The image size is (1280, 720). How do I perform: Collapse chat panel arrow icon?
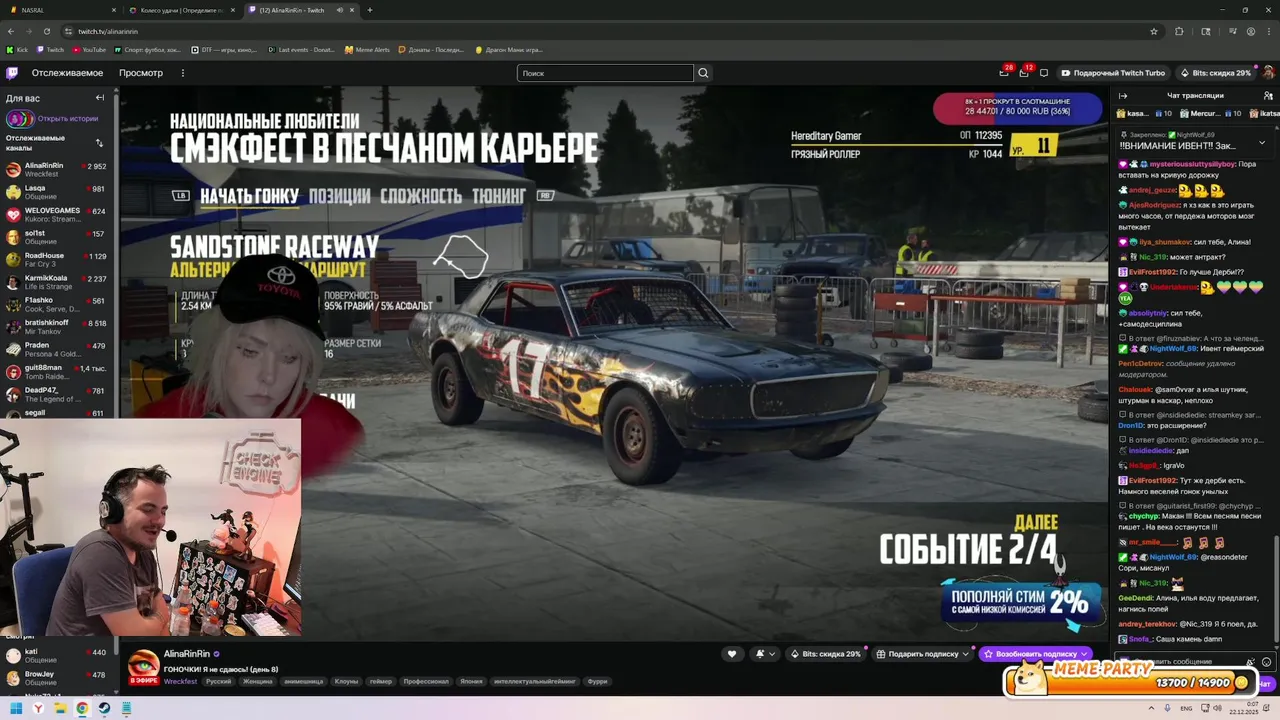[x=1122, y=96]
